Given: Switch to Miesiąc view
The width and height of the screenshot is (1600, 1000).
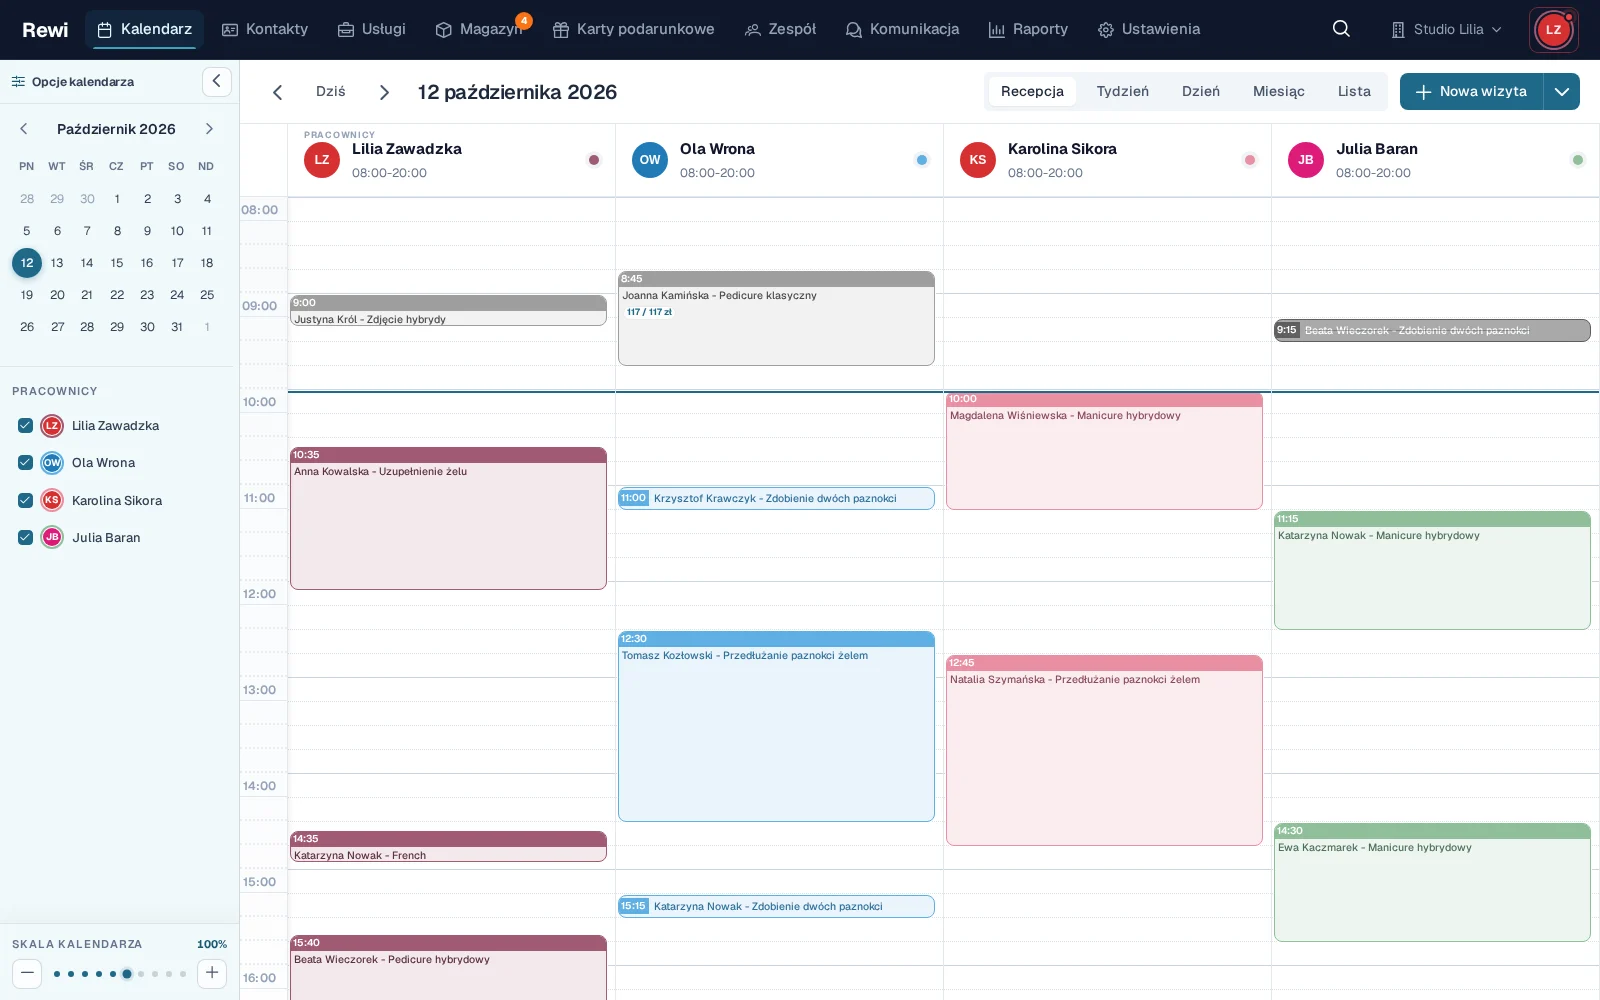Looking at the screenshot, I should coord(1279,91).
